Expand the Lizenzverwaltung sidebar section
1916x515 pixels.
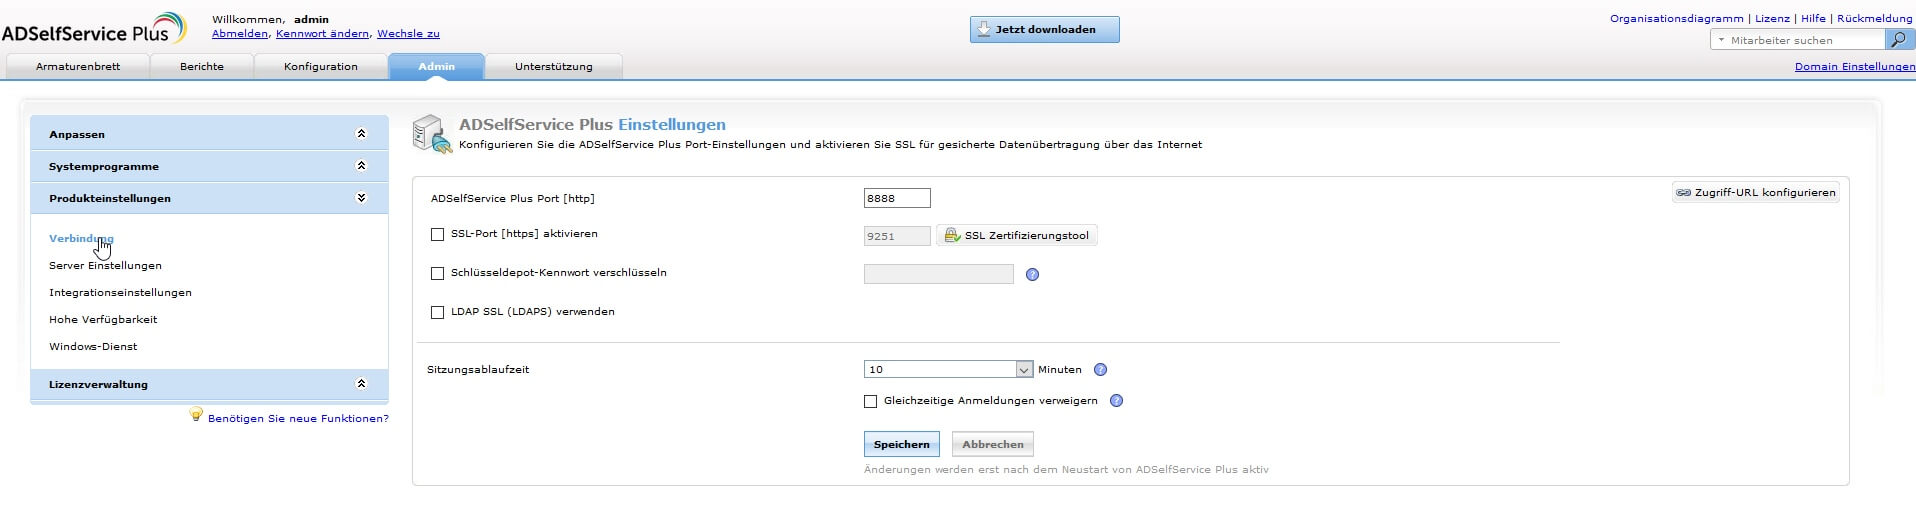point(209,384)
